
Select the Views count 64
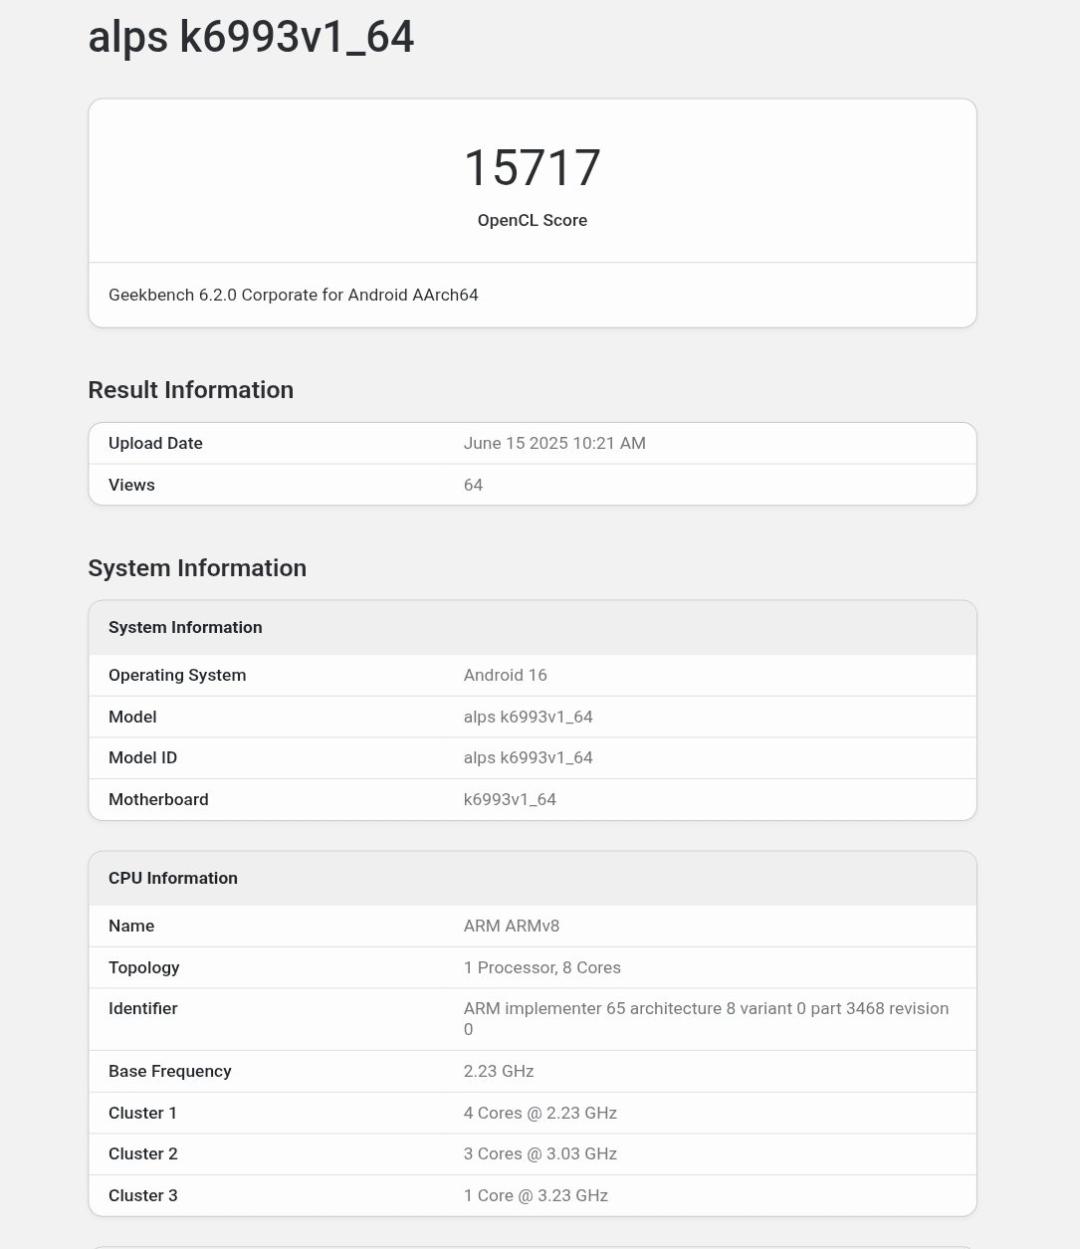[473, 485]
